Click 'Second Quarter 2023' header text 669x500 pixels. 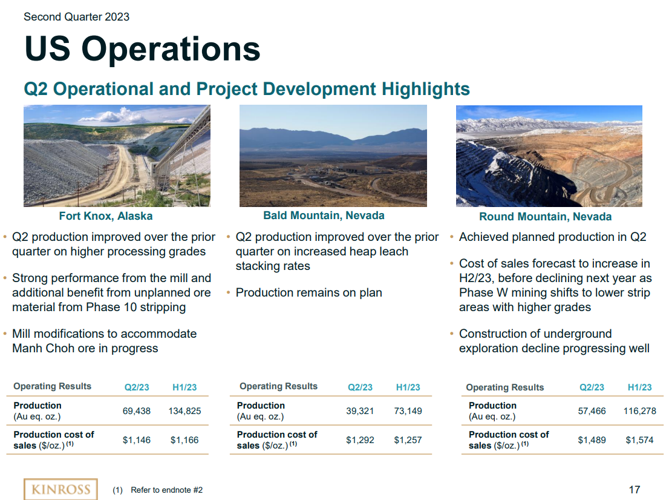coord(76,17)
